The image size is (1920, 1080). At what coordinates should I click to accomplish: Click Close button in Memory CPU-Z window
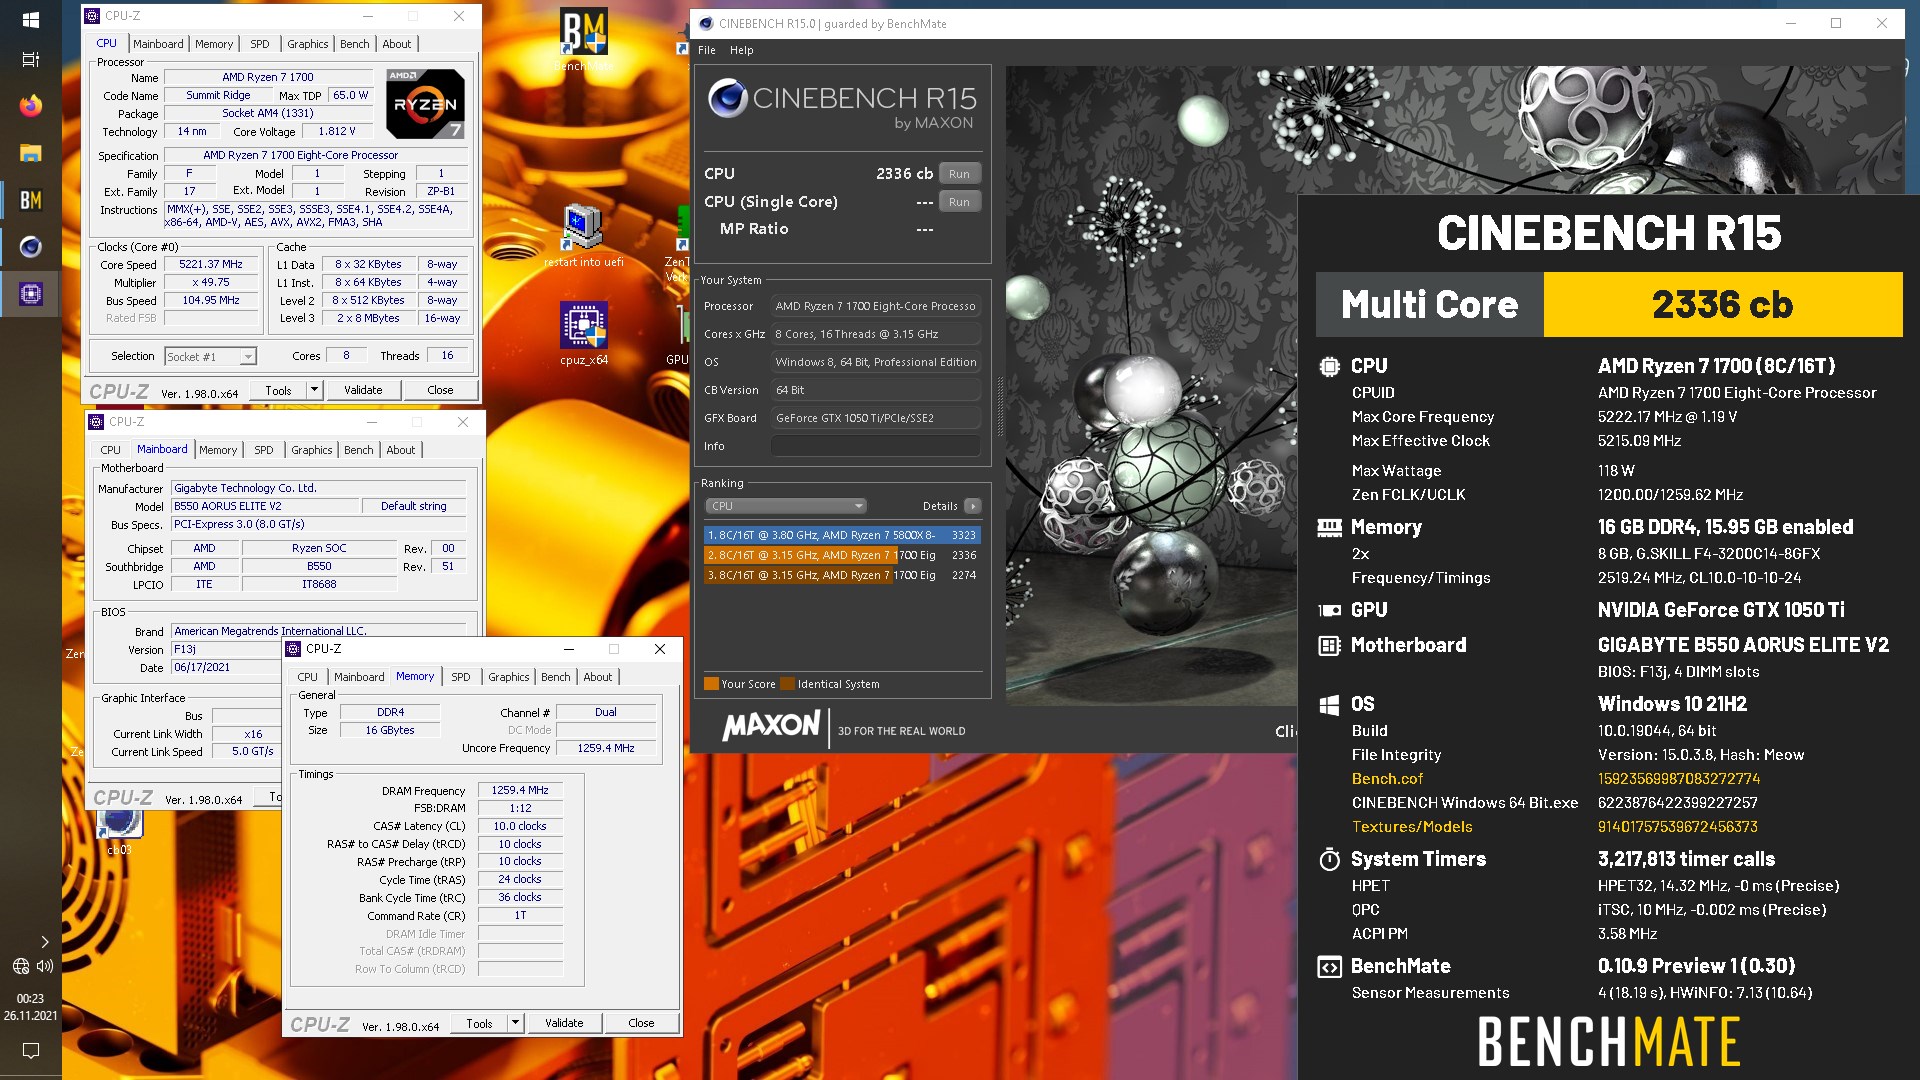(x=641, y=1023)
